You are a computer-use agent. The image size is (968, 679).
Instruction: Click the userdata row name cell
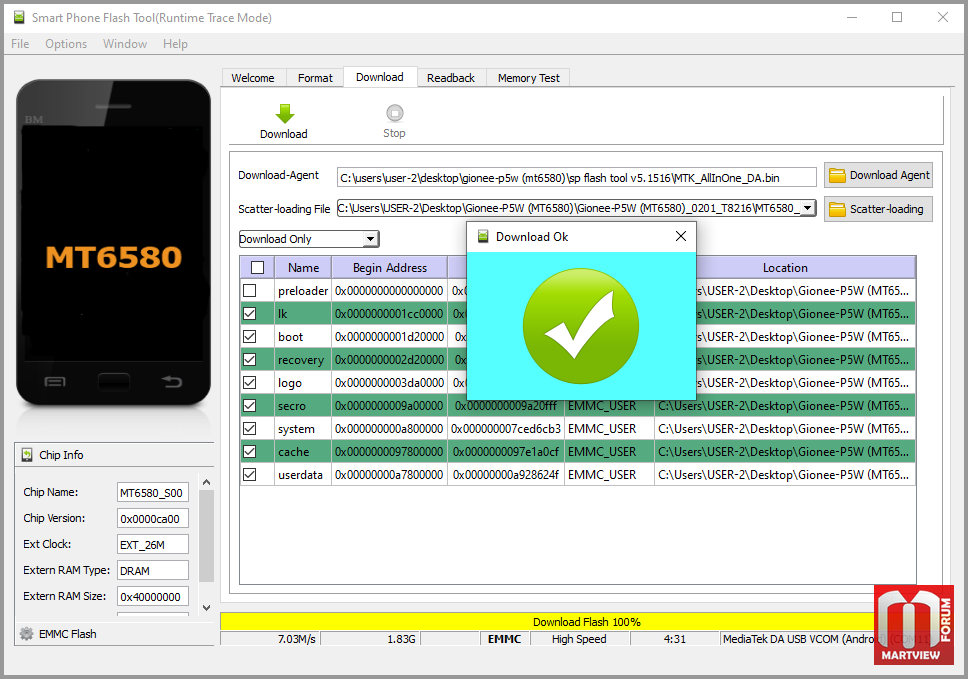tap(302, 475)
